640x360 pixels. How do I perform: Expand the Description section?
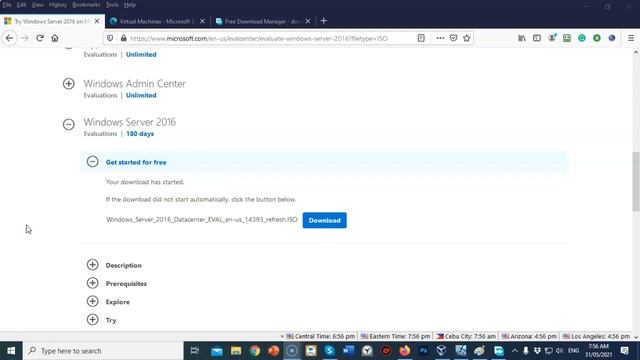pyautogui.click(x=93, y=264)
